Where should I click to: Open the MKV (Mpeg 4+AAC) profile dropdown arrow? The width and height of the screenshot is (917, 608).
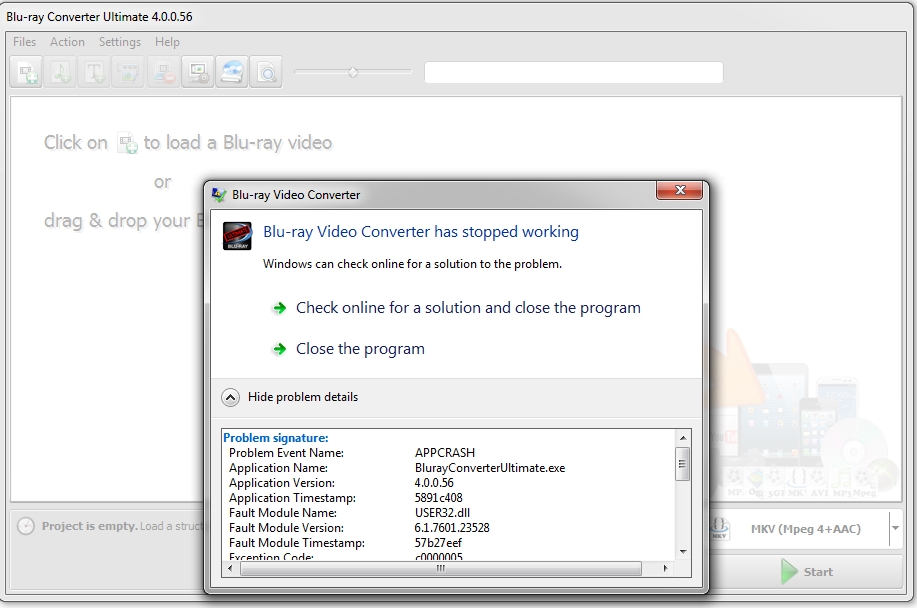click(x=895, y=528)
